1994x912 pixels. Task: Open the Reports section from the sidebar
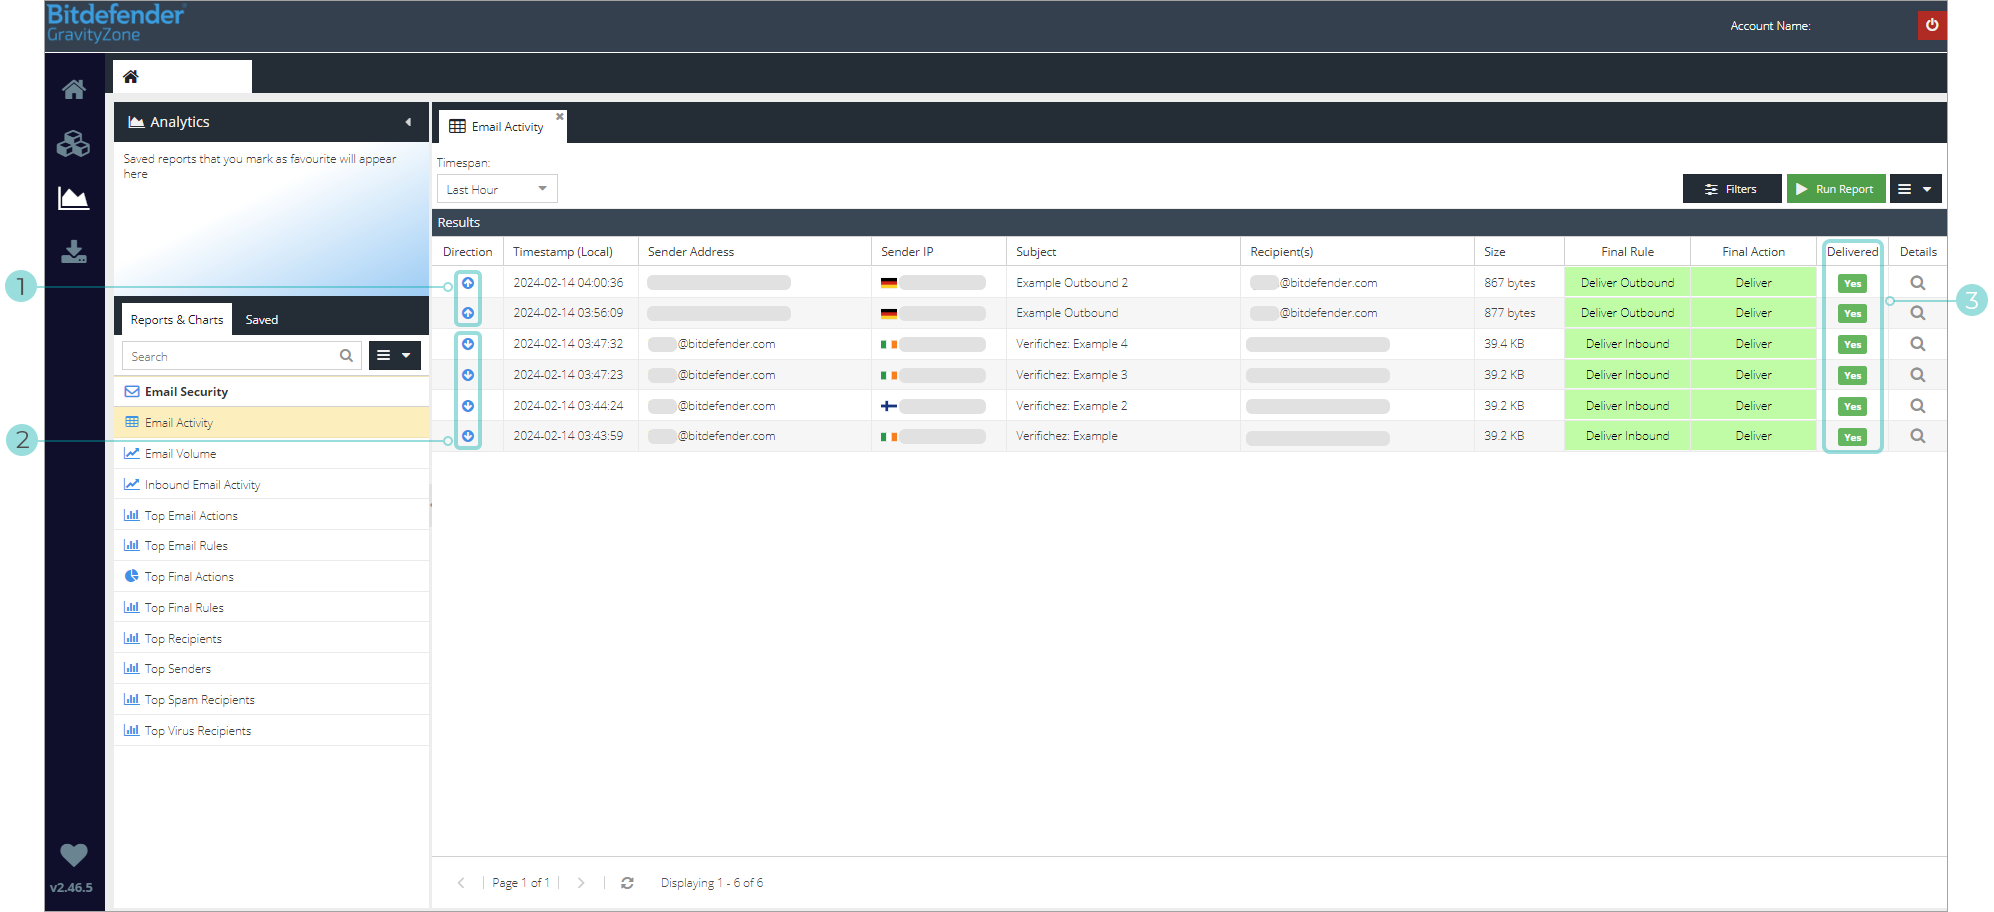74,197
